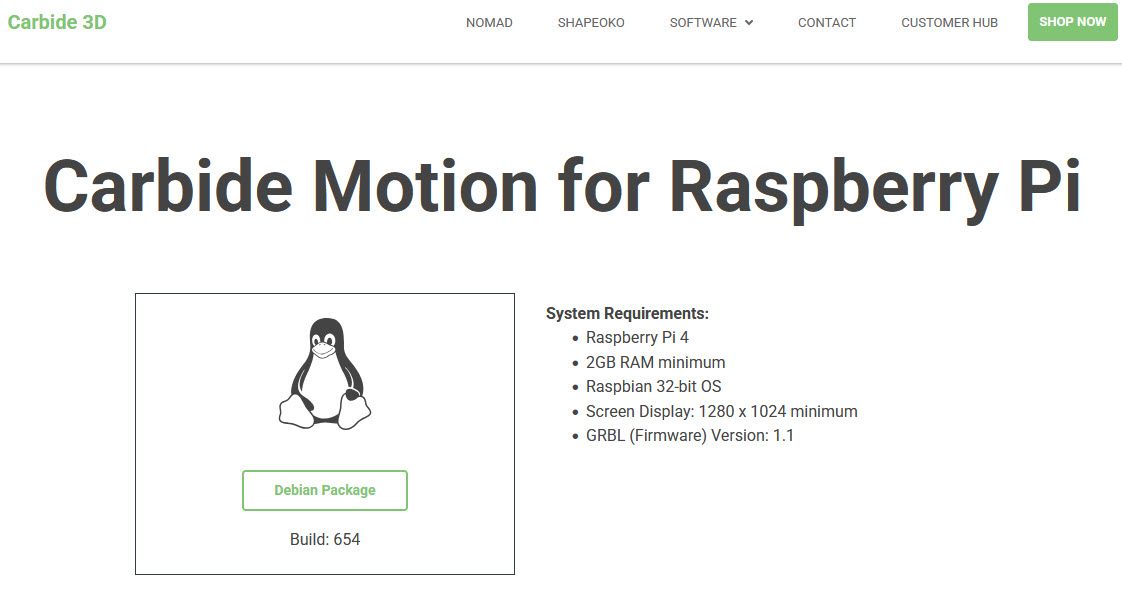Image resolution: width=1122 pixels, height=593 pixels.
Task: Click the Tux penguin Linux icon
Action: tap(325, 374)
